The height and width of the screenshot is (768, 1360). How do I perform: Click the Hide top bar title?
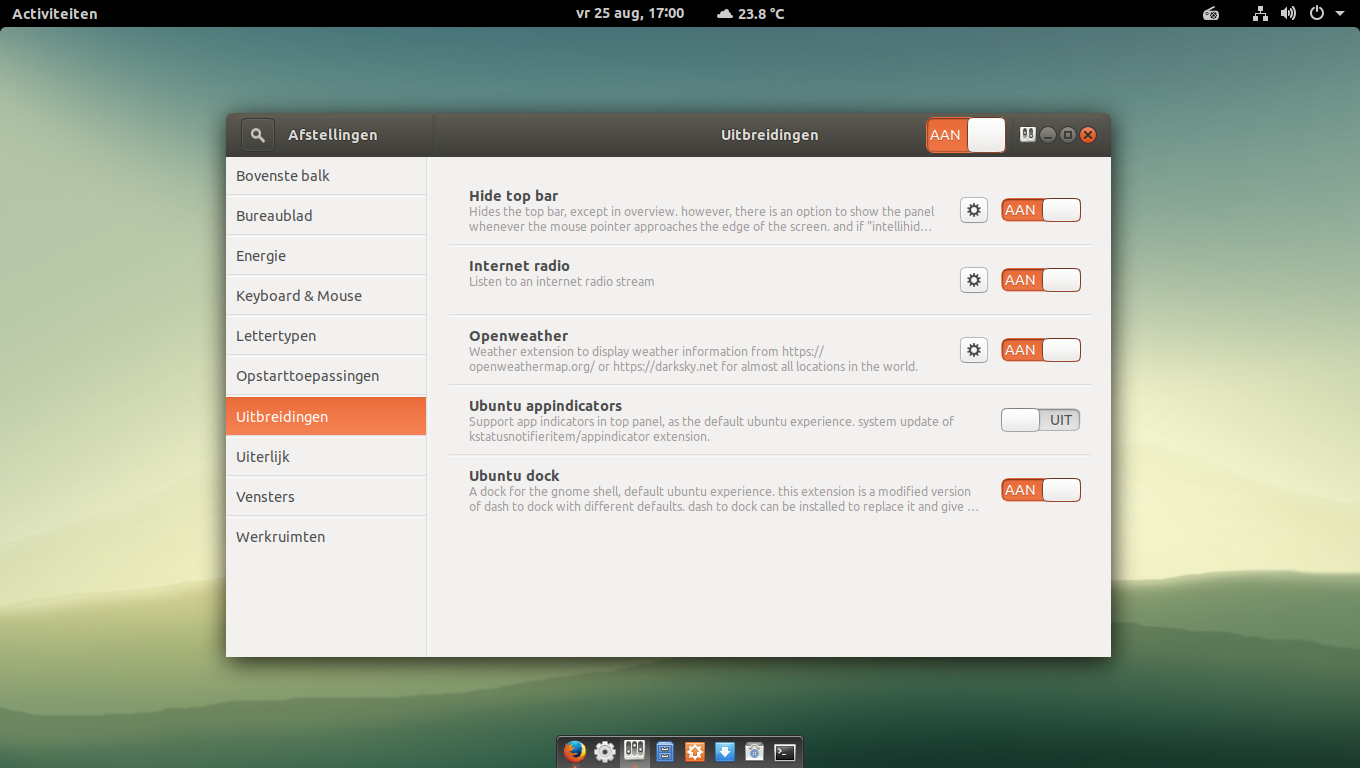point(513,196)
